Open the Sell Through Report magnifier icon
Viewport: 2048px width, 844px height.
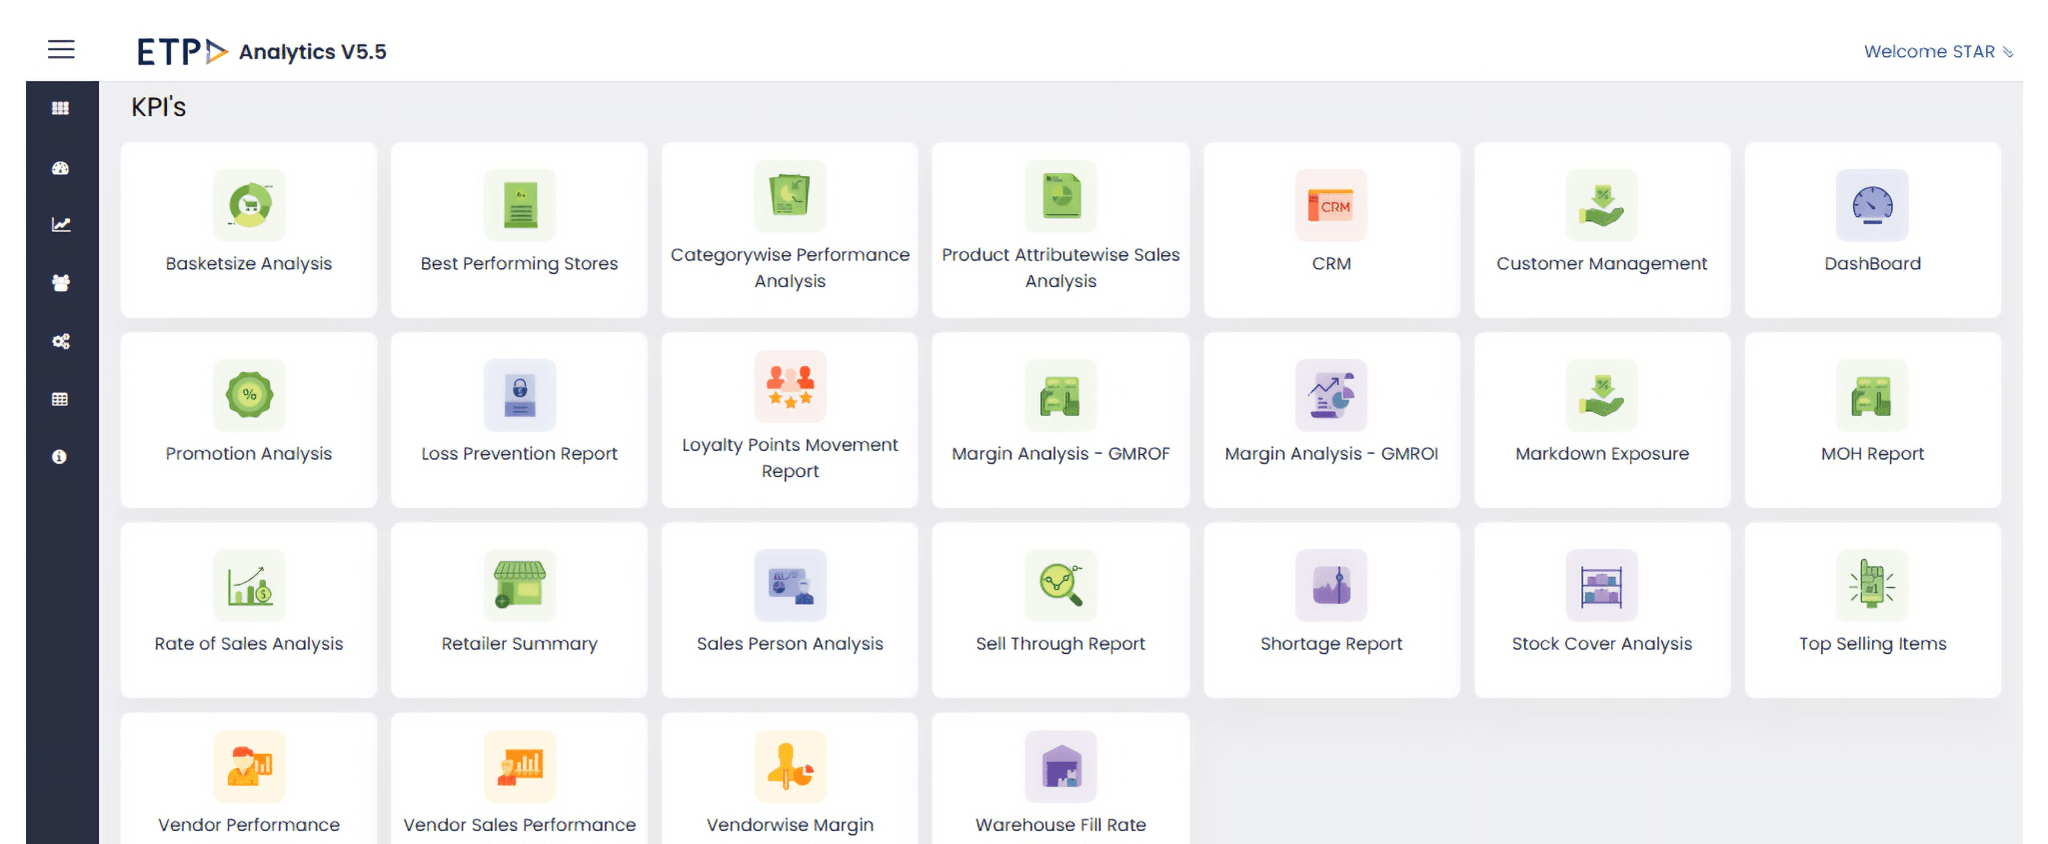[1060, 585]
